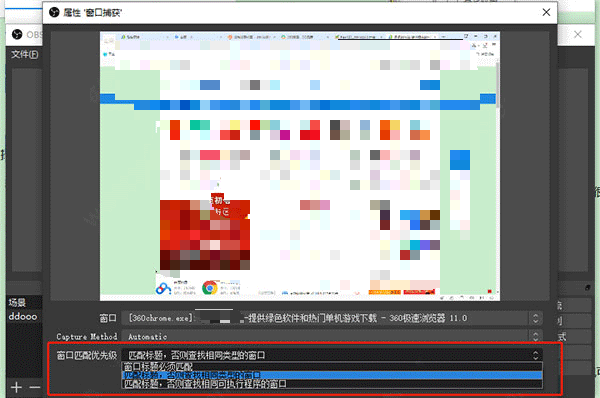Image resolution: width=600 pixels, height=398 pixels.
Task: Close the 属性 '窗口捕获' dialog
Action: (546, 12)
